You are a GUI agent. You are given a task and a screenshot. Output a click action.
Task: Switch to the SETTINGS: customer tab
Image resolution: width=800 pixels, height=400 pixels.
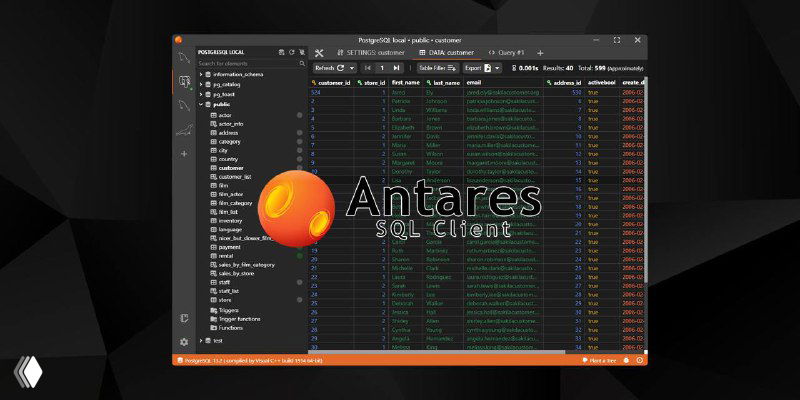[x=371, y=53]
